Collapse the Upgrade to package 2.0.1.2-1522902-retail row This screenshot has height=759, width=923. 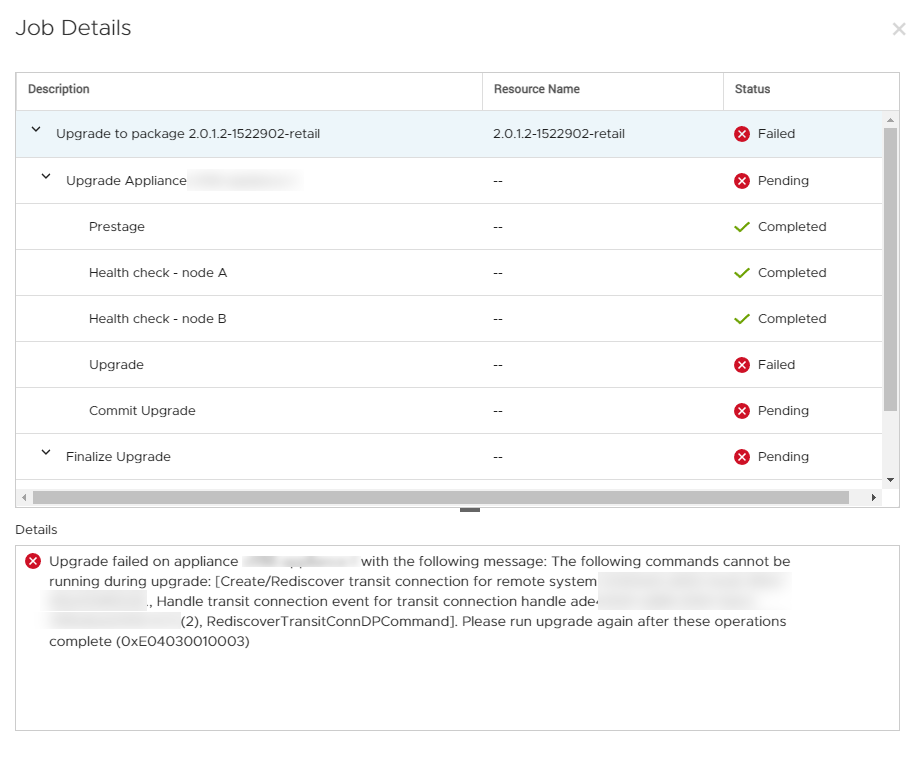click(36, 131)
